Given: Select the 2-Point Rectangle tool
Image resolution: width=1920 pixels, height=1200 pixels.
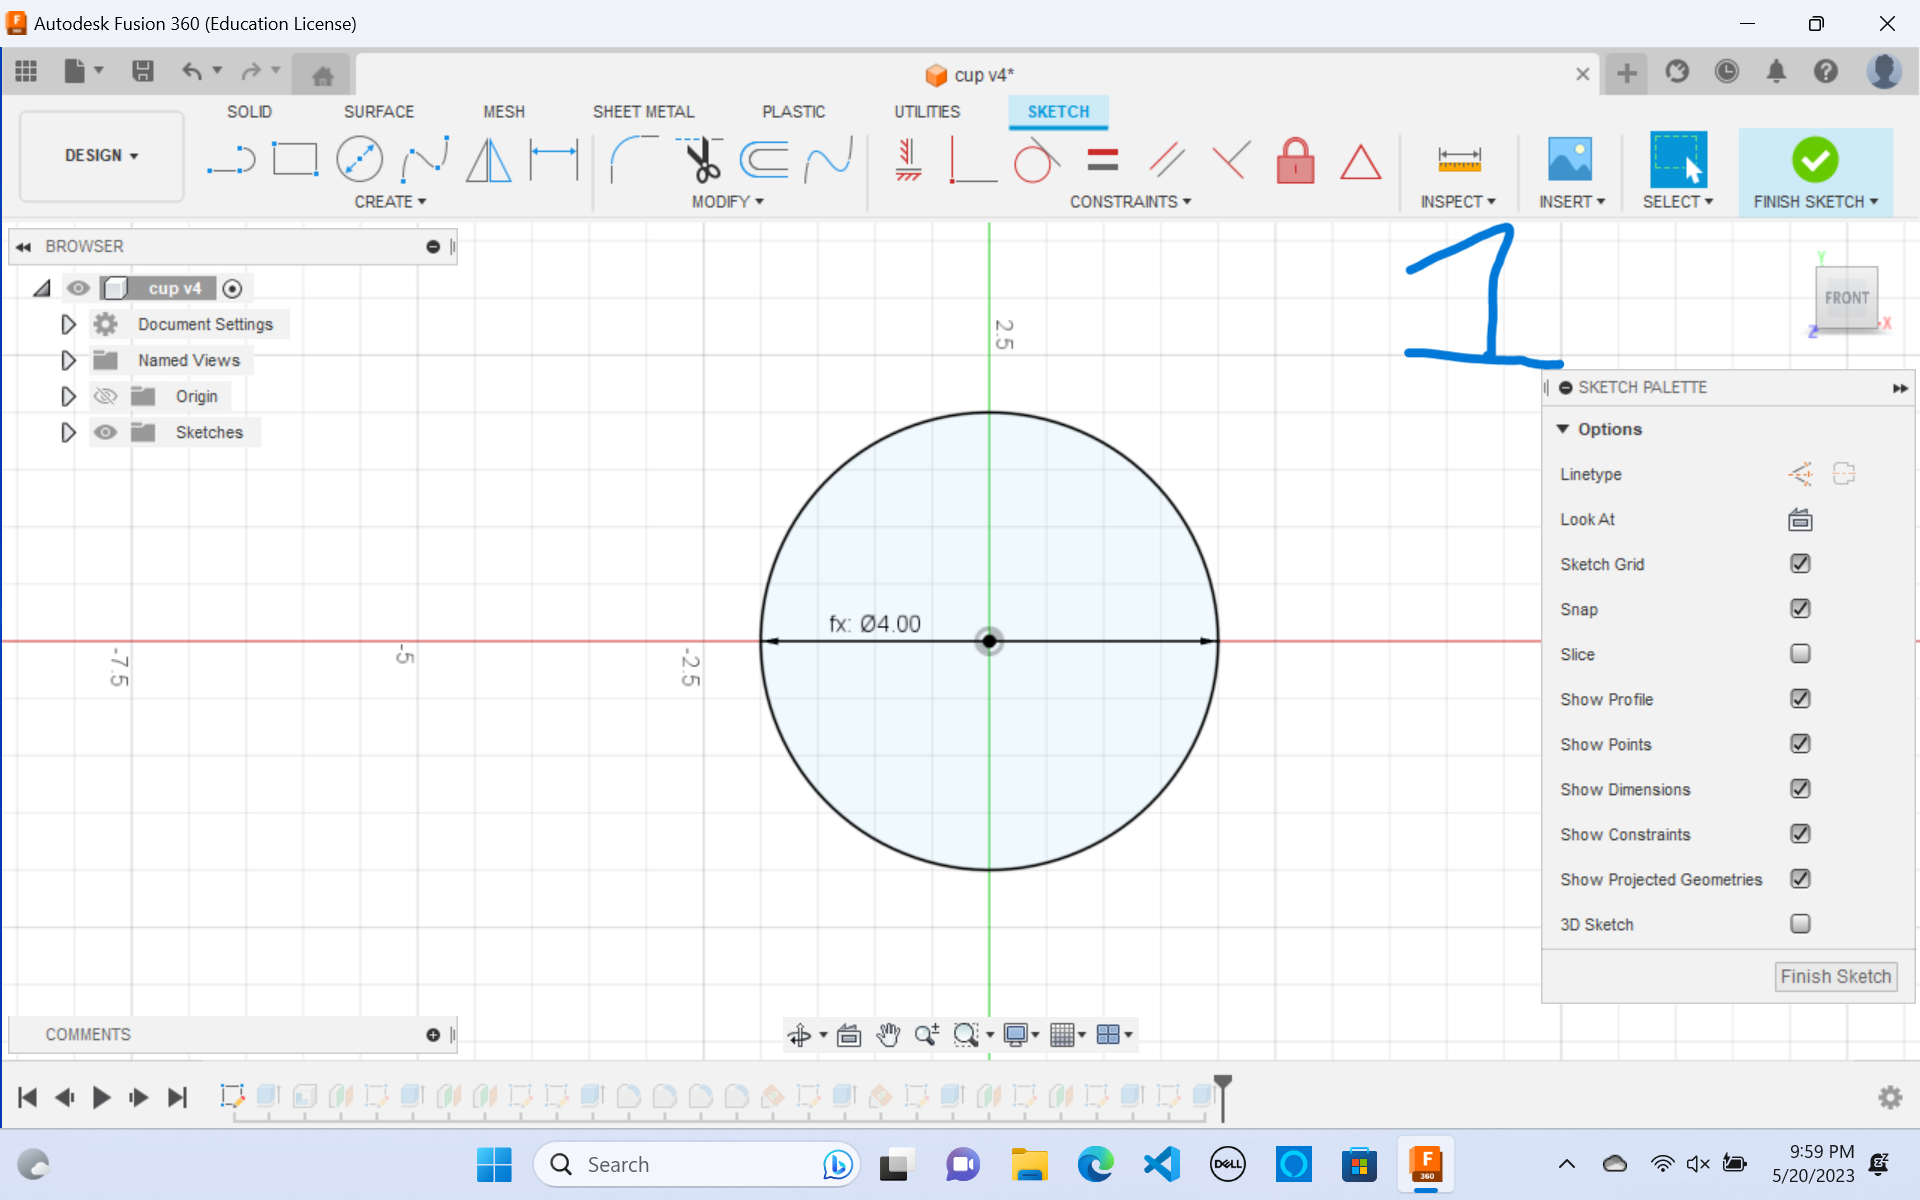Looking at the screenshot, I should point(295,158).
